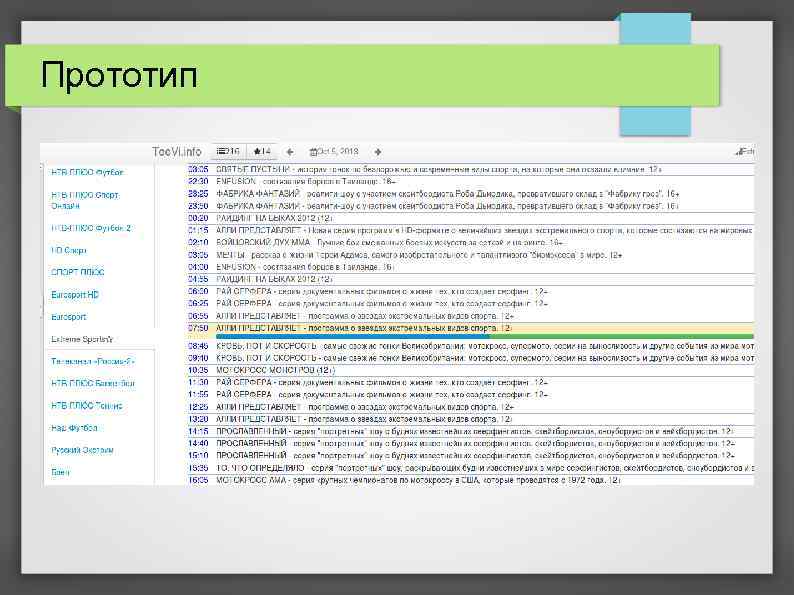
Task: Select the НТВ ПЛЮС Теннис channel
Action: (87, 406)
